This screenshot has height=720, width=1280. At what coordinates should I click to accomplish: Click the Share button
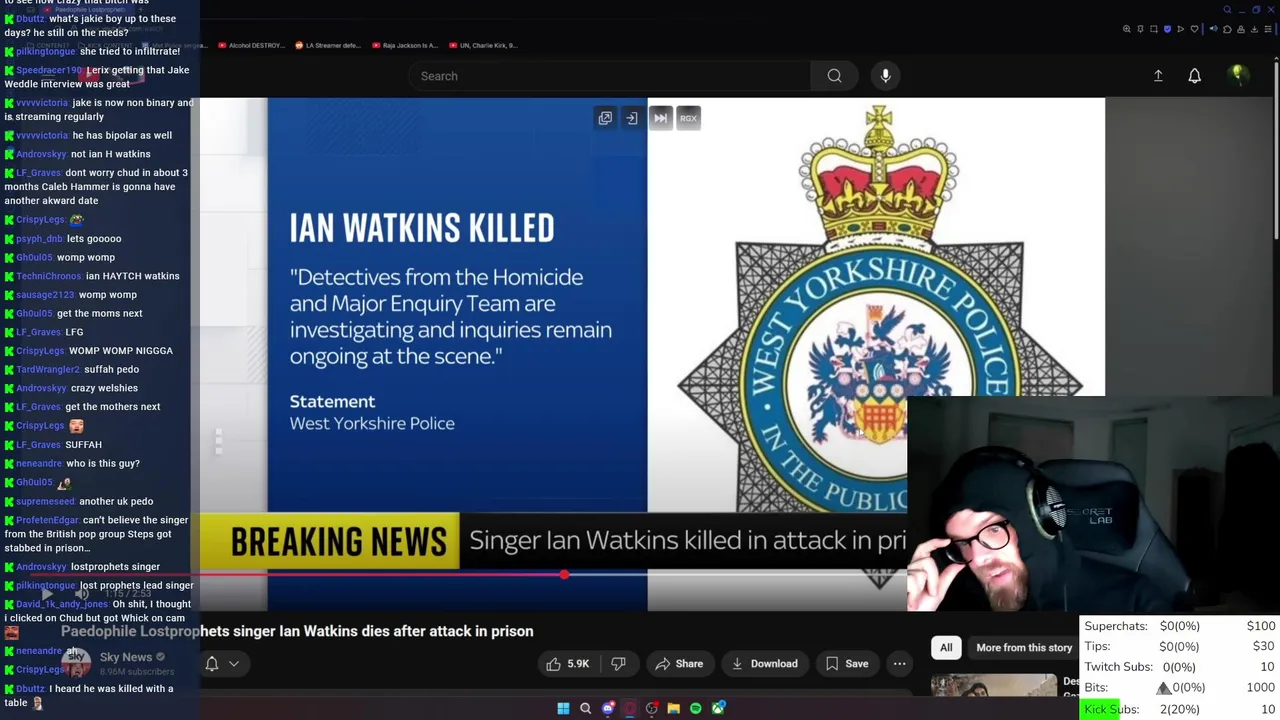(679, 664)
